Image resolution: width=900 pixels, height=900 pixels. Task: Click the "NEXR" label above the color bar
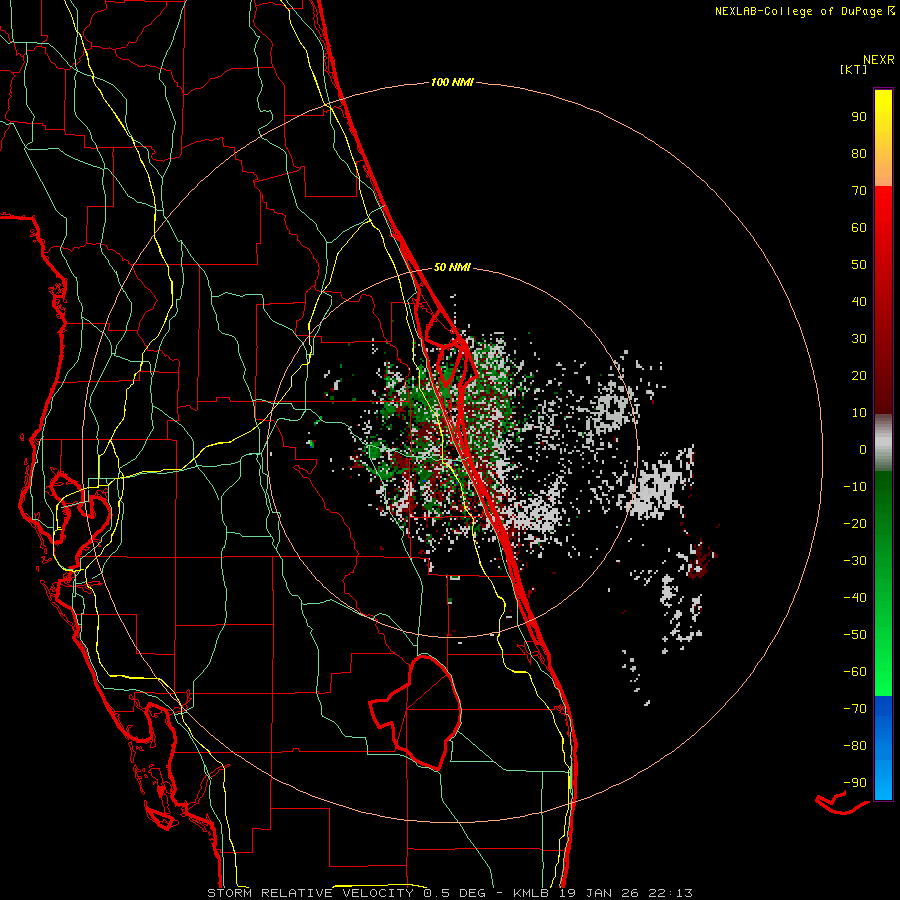tap(878, 60)
